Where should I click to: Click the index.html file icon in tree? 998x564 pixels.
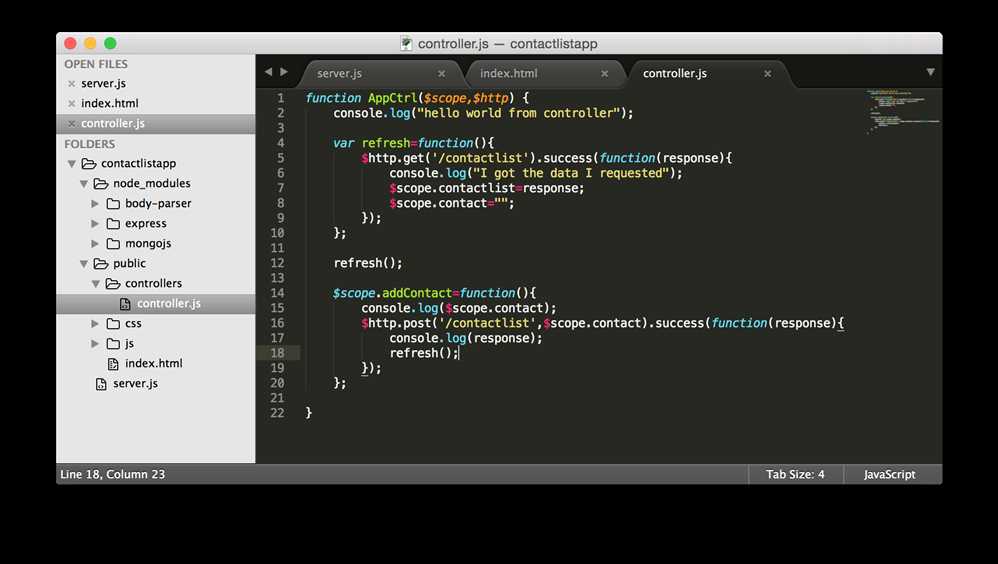(x=113, y=364)
